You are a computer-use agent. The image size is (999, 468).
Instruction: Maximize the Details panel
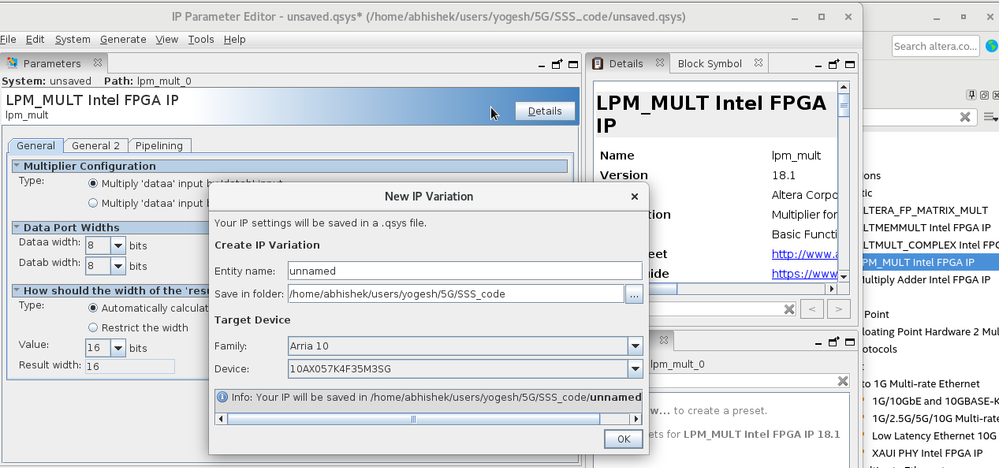tap(849, 64)
